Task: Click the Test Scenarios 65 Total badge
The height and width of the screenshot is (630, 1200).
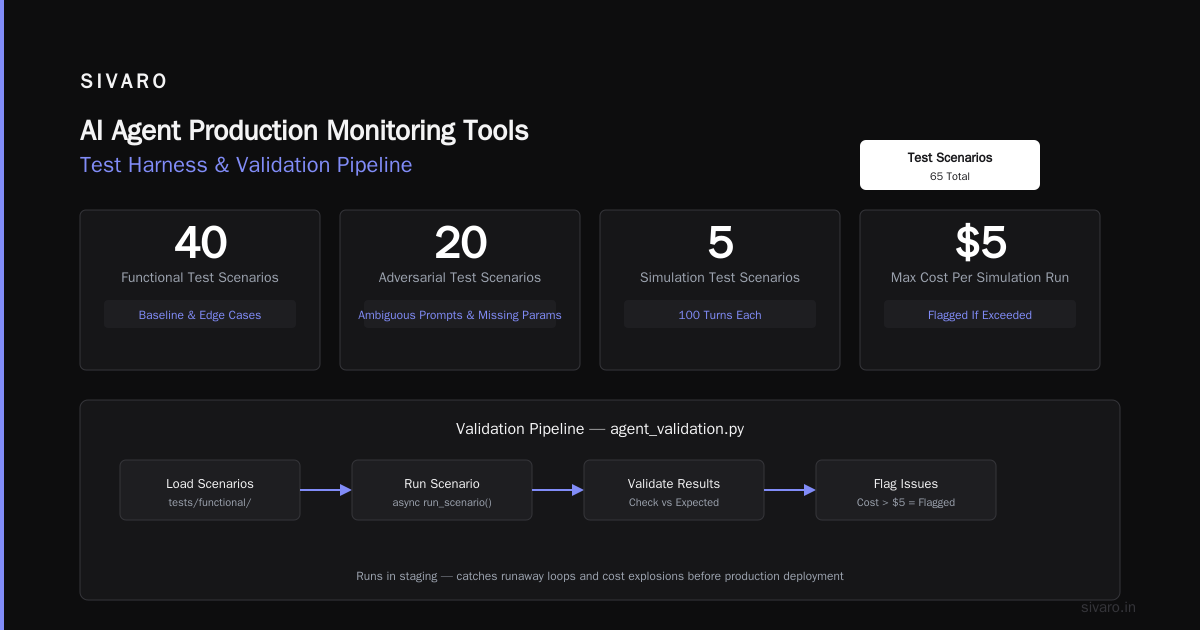Action: 950,165
